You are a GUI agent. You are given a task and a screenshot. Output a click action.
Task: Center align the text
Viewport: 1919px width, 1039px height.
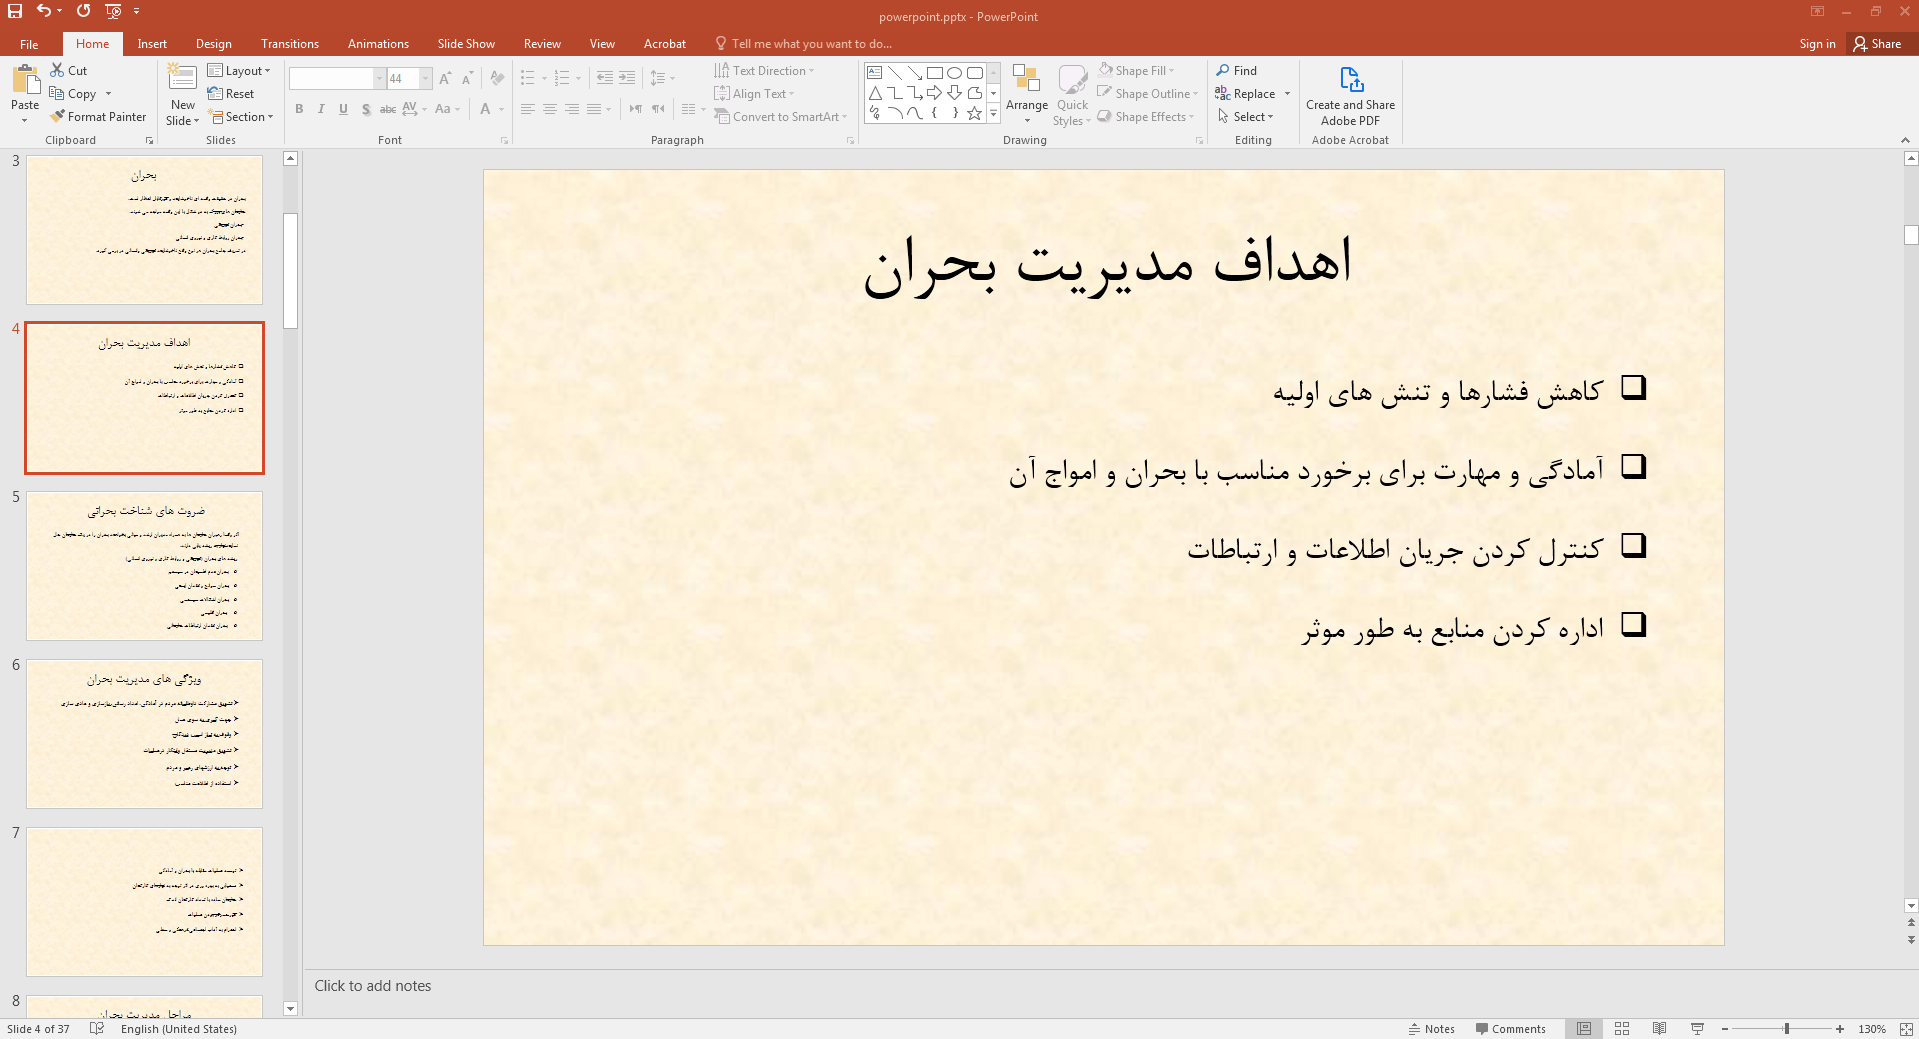click(550, 109)
